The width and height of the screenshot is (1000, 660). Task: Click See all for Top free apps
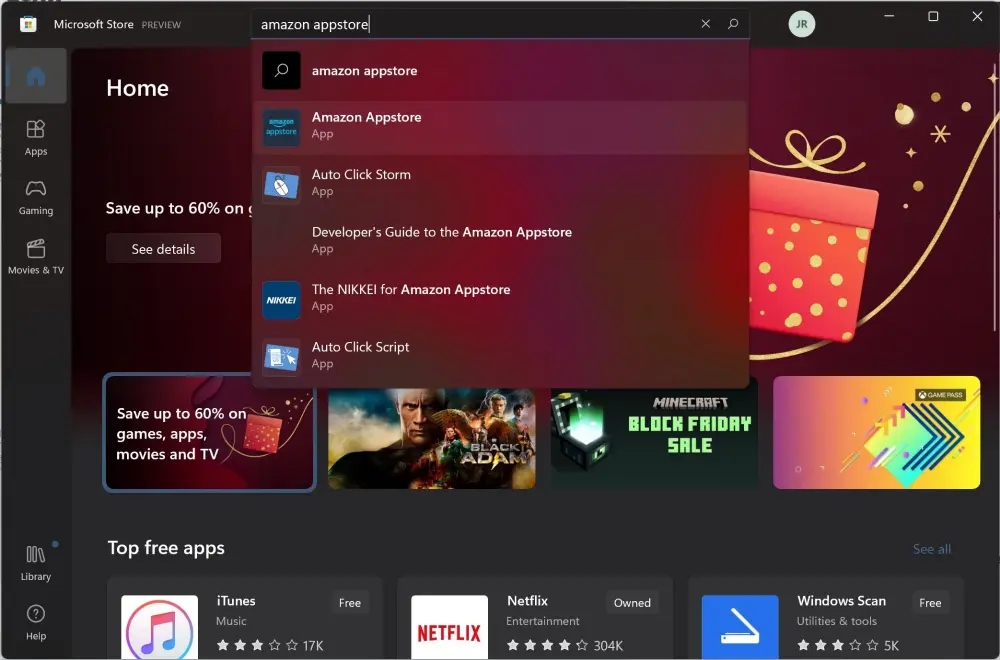click(932, 549)
